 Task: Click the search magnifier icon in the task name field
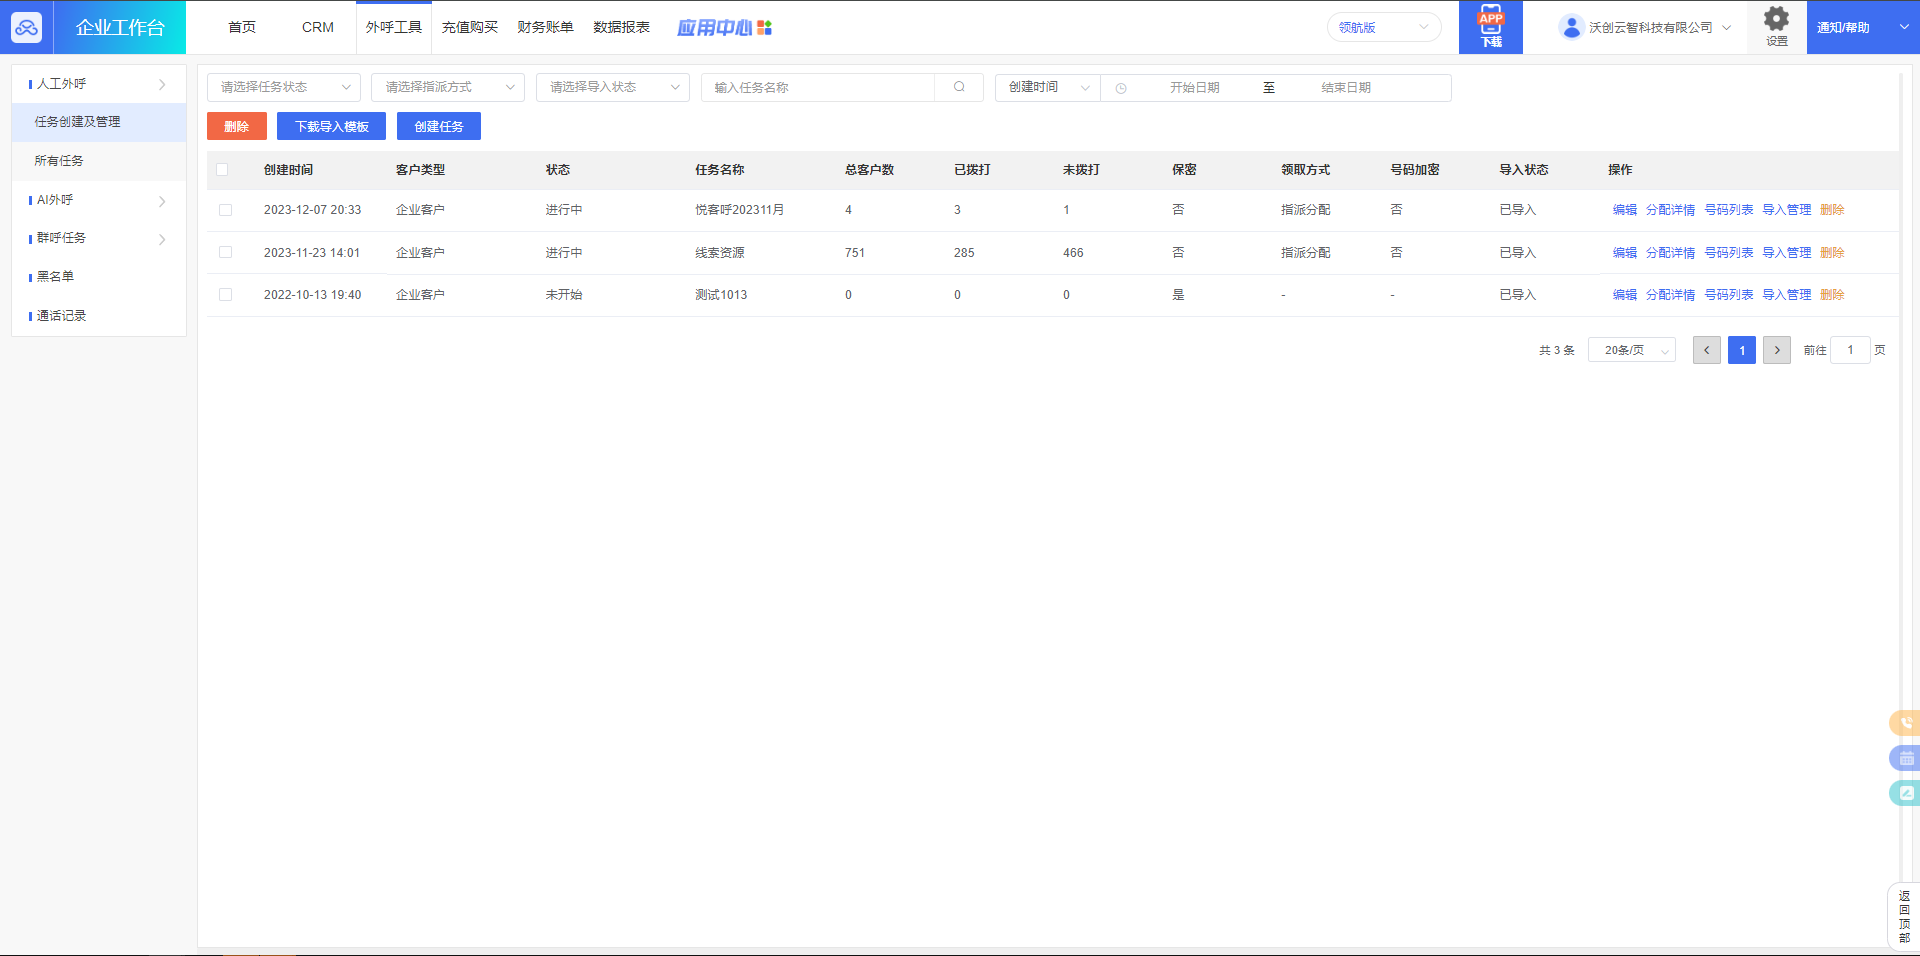pyautogui.click(x=959, y=87)
